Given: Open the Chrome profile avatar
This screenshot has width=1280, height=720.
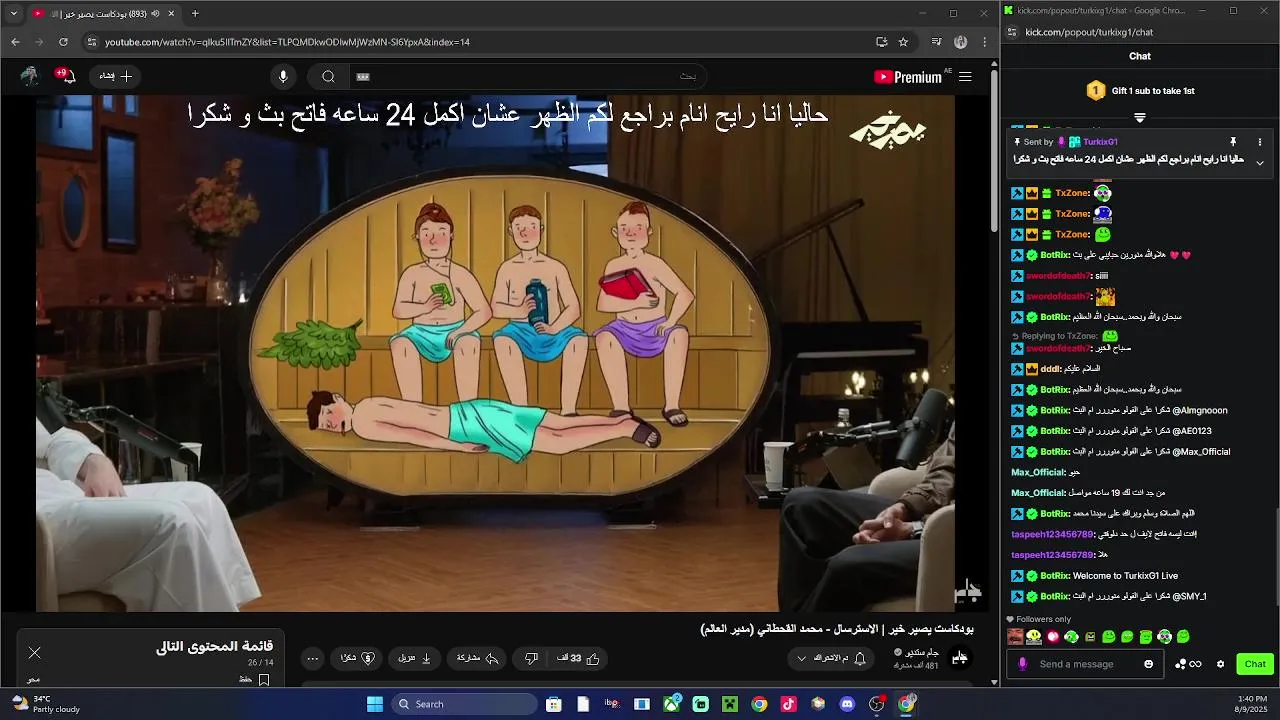Looking at the screenshot, I should pyautogui.click(x=961, y=42).
